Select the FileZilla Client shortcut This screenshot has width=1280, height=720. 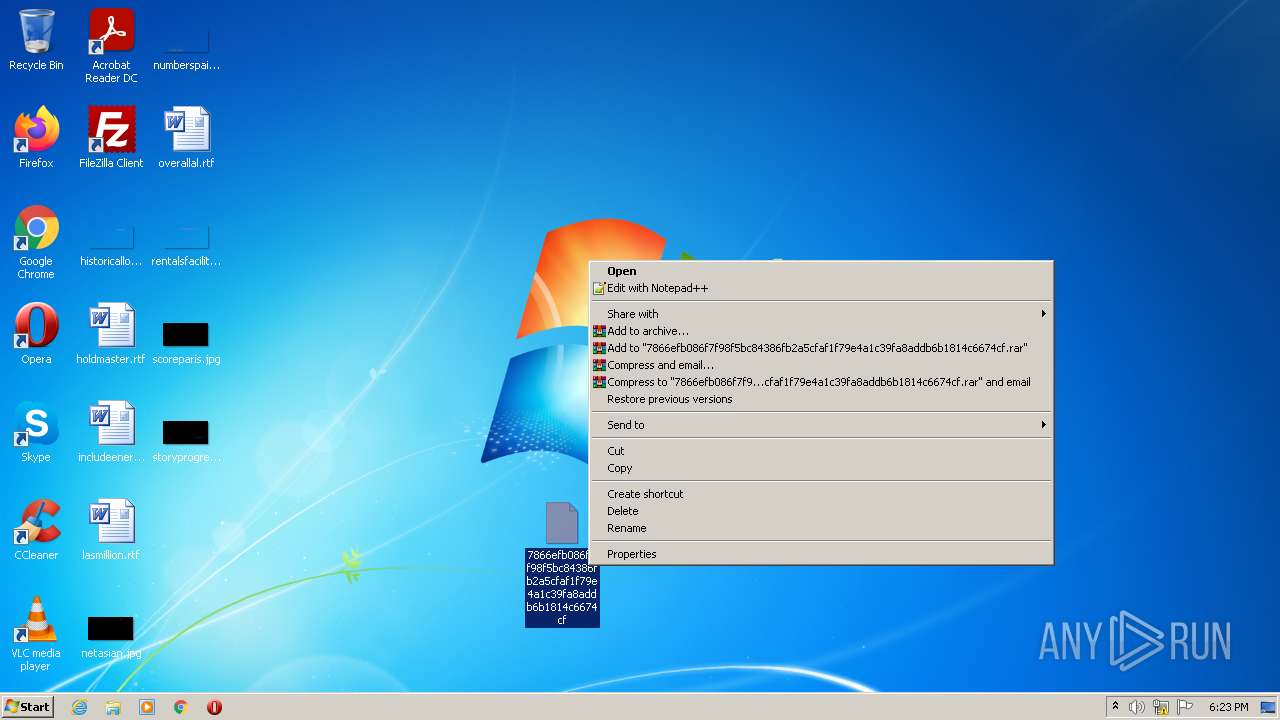[111, 138]
